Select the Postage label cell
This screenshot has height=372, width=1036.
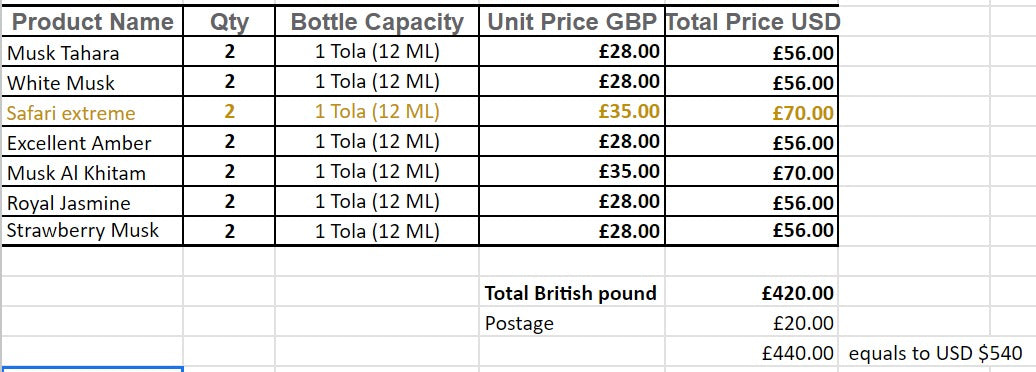pos(572,322)
